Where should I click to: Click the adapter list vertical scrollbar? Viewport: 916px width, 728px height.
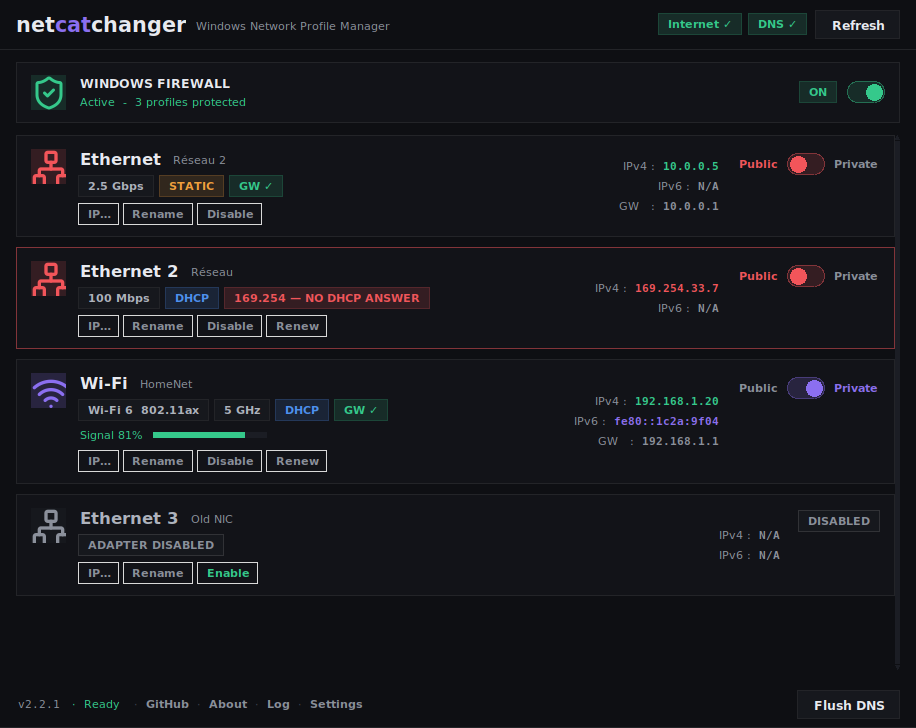pos(897,402)
